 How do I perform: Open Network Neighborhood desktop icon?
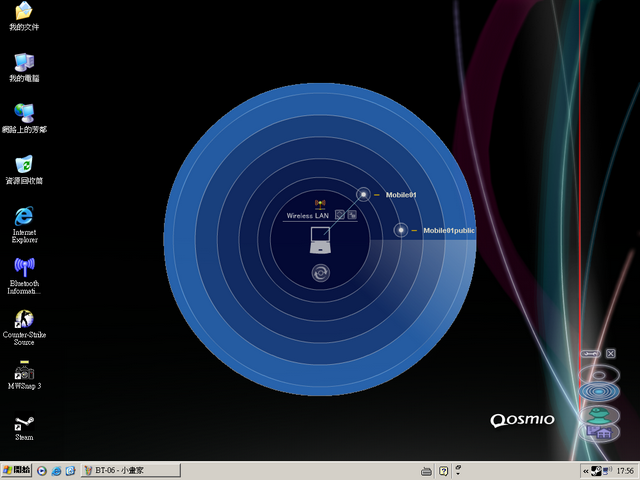pos(24,119)
